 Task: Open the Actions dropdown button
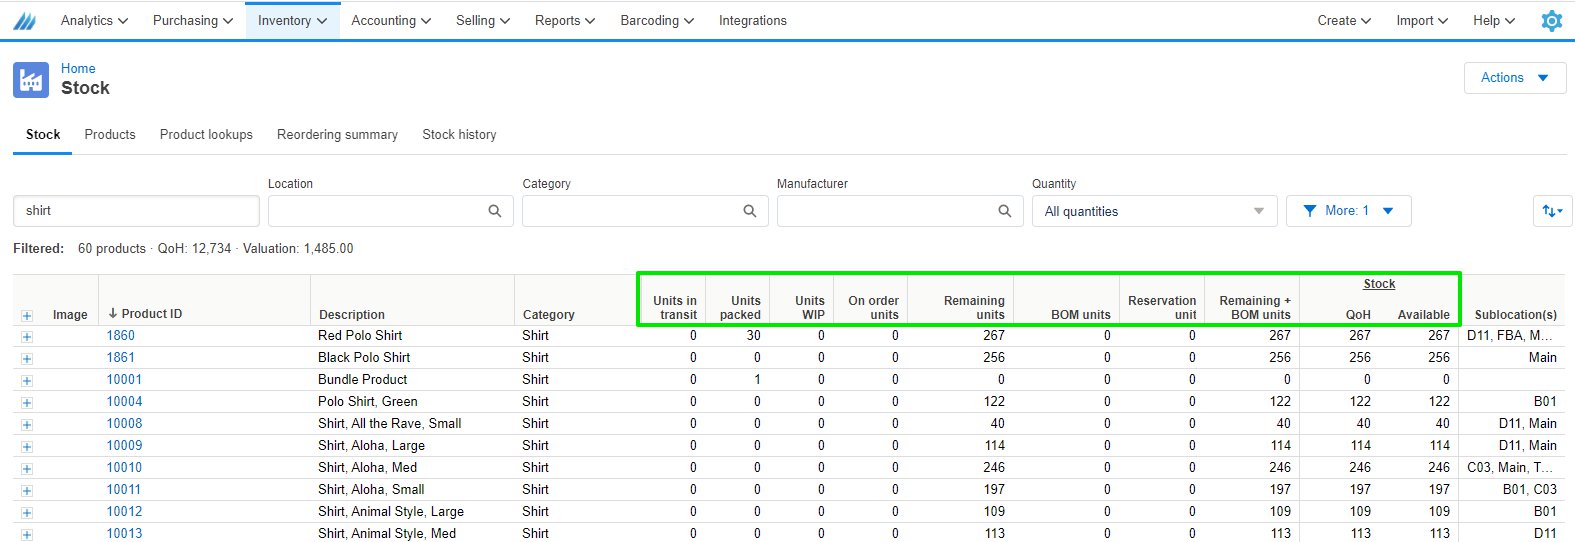(x=1515, y=78)
